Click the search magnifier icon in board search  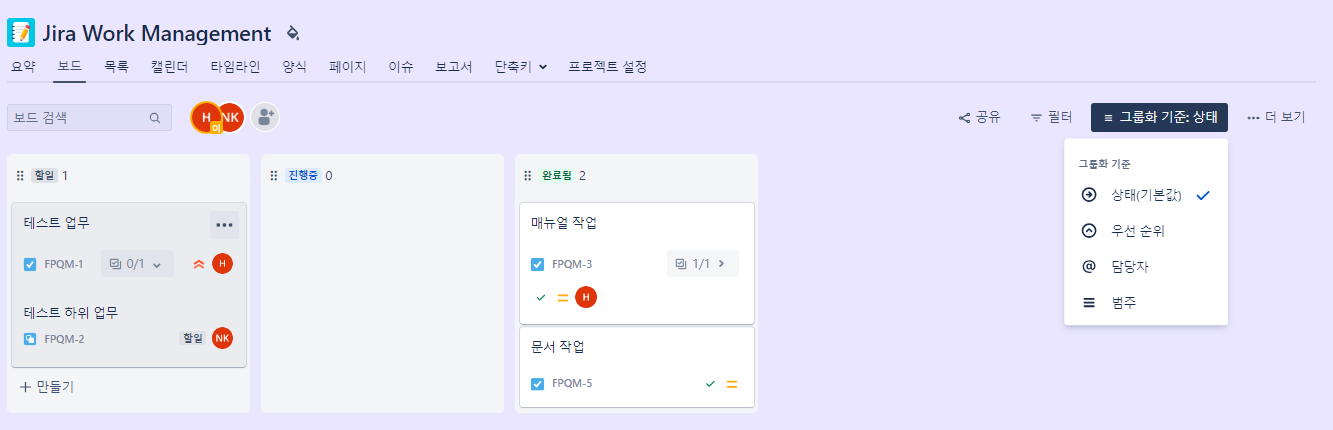point(155,118)
